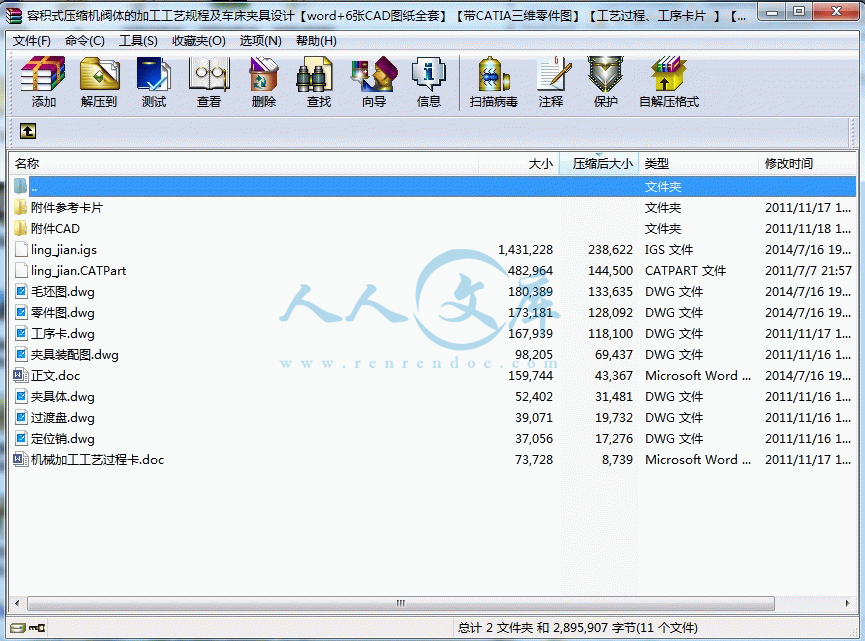Image resolution: width=865 pixels, height=641 pixels.
Task: Click the 删除 (Delete) toolbar icon
Action: point(264,74)
